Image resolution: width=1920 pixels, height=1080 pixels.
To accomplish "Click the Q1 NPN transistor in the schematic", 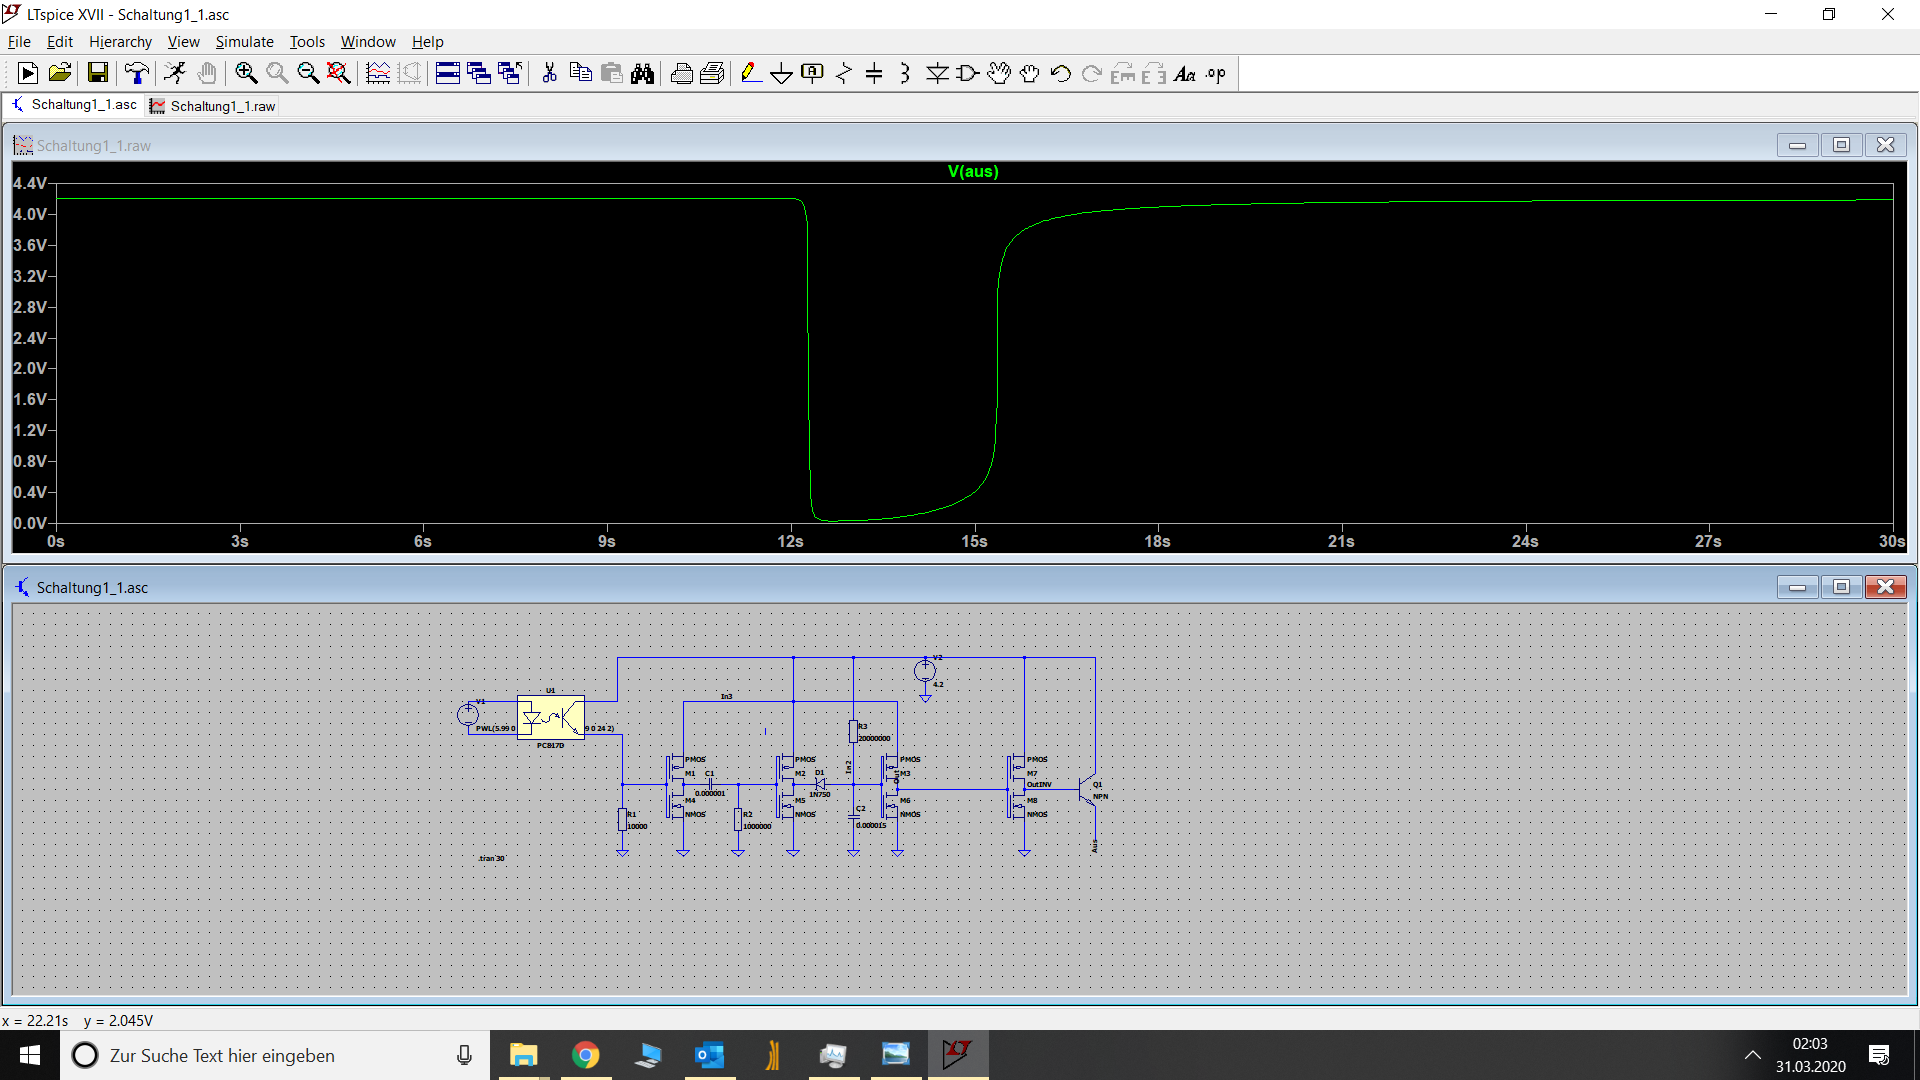I will (1089, 790).
